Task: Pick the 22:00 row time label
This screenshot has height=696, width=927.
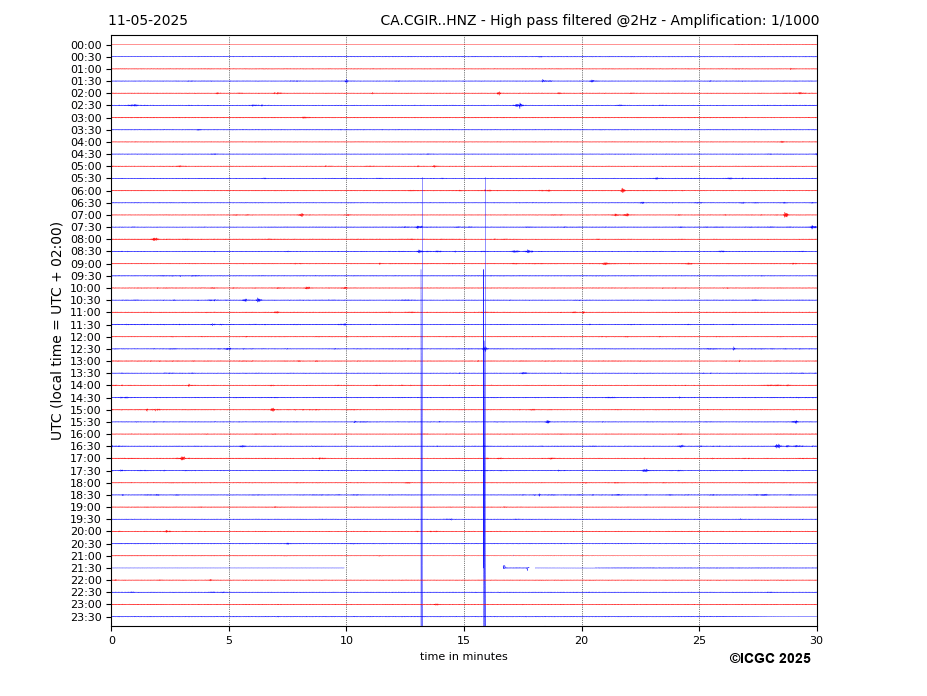Action: point(86,581)
